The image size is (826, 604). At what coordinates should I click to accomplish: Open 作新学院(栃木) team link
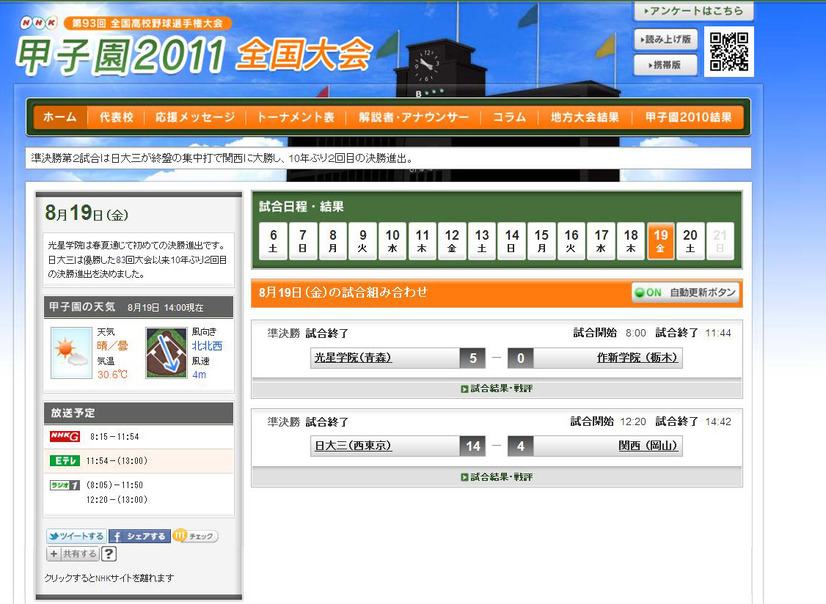tap(637, 358)
